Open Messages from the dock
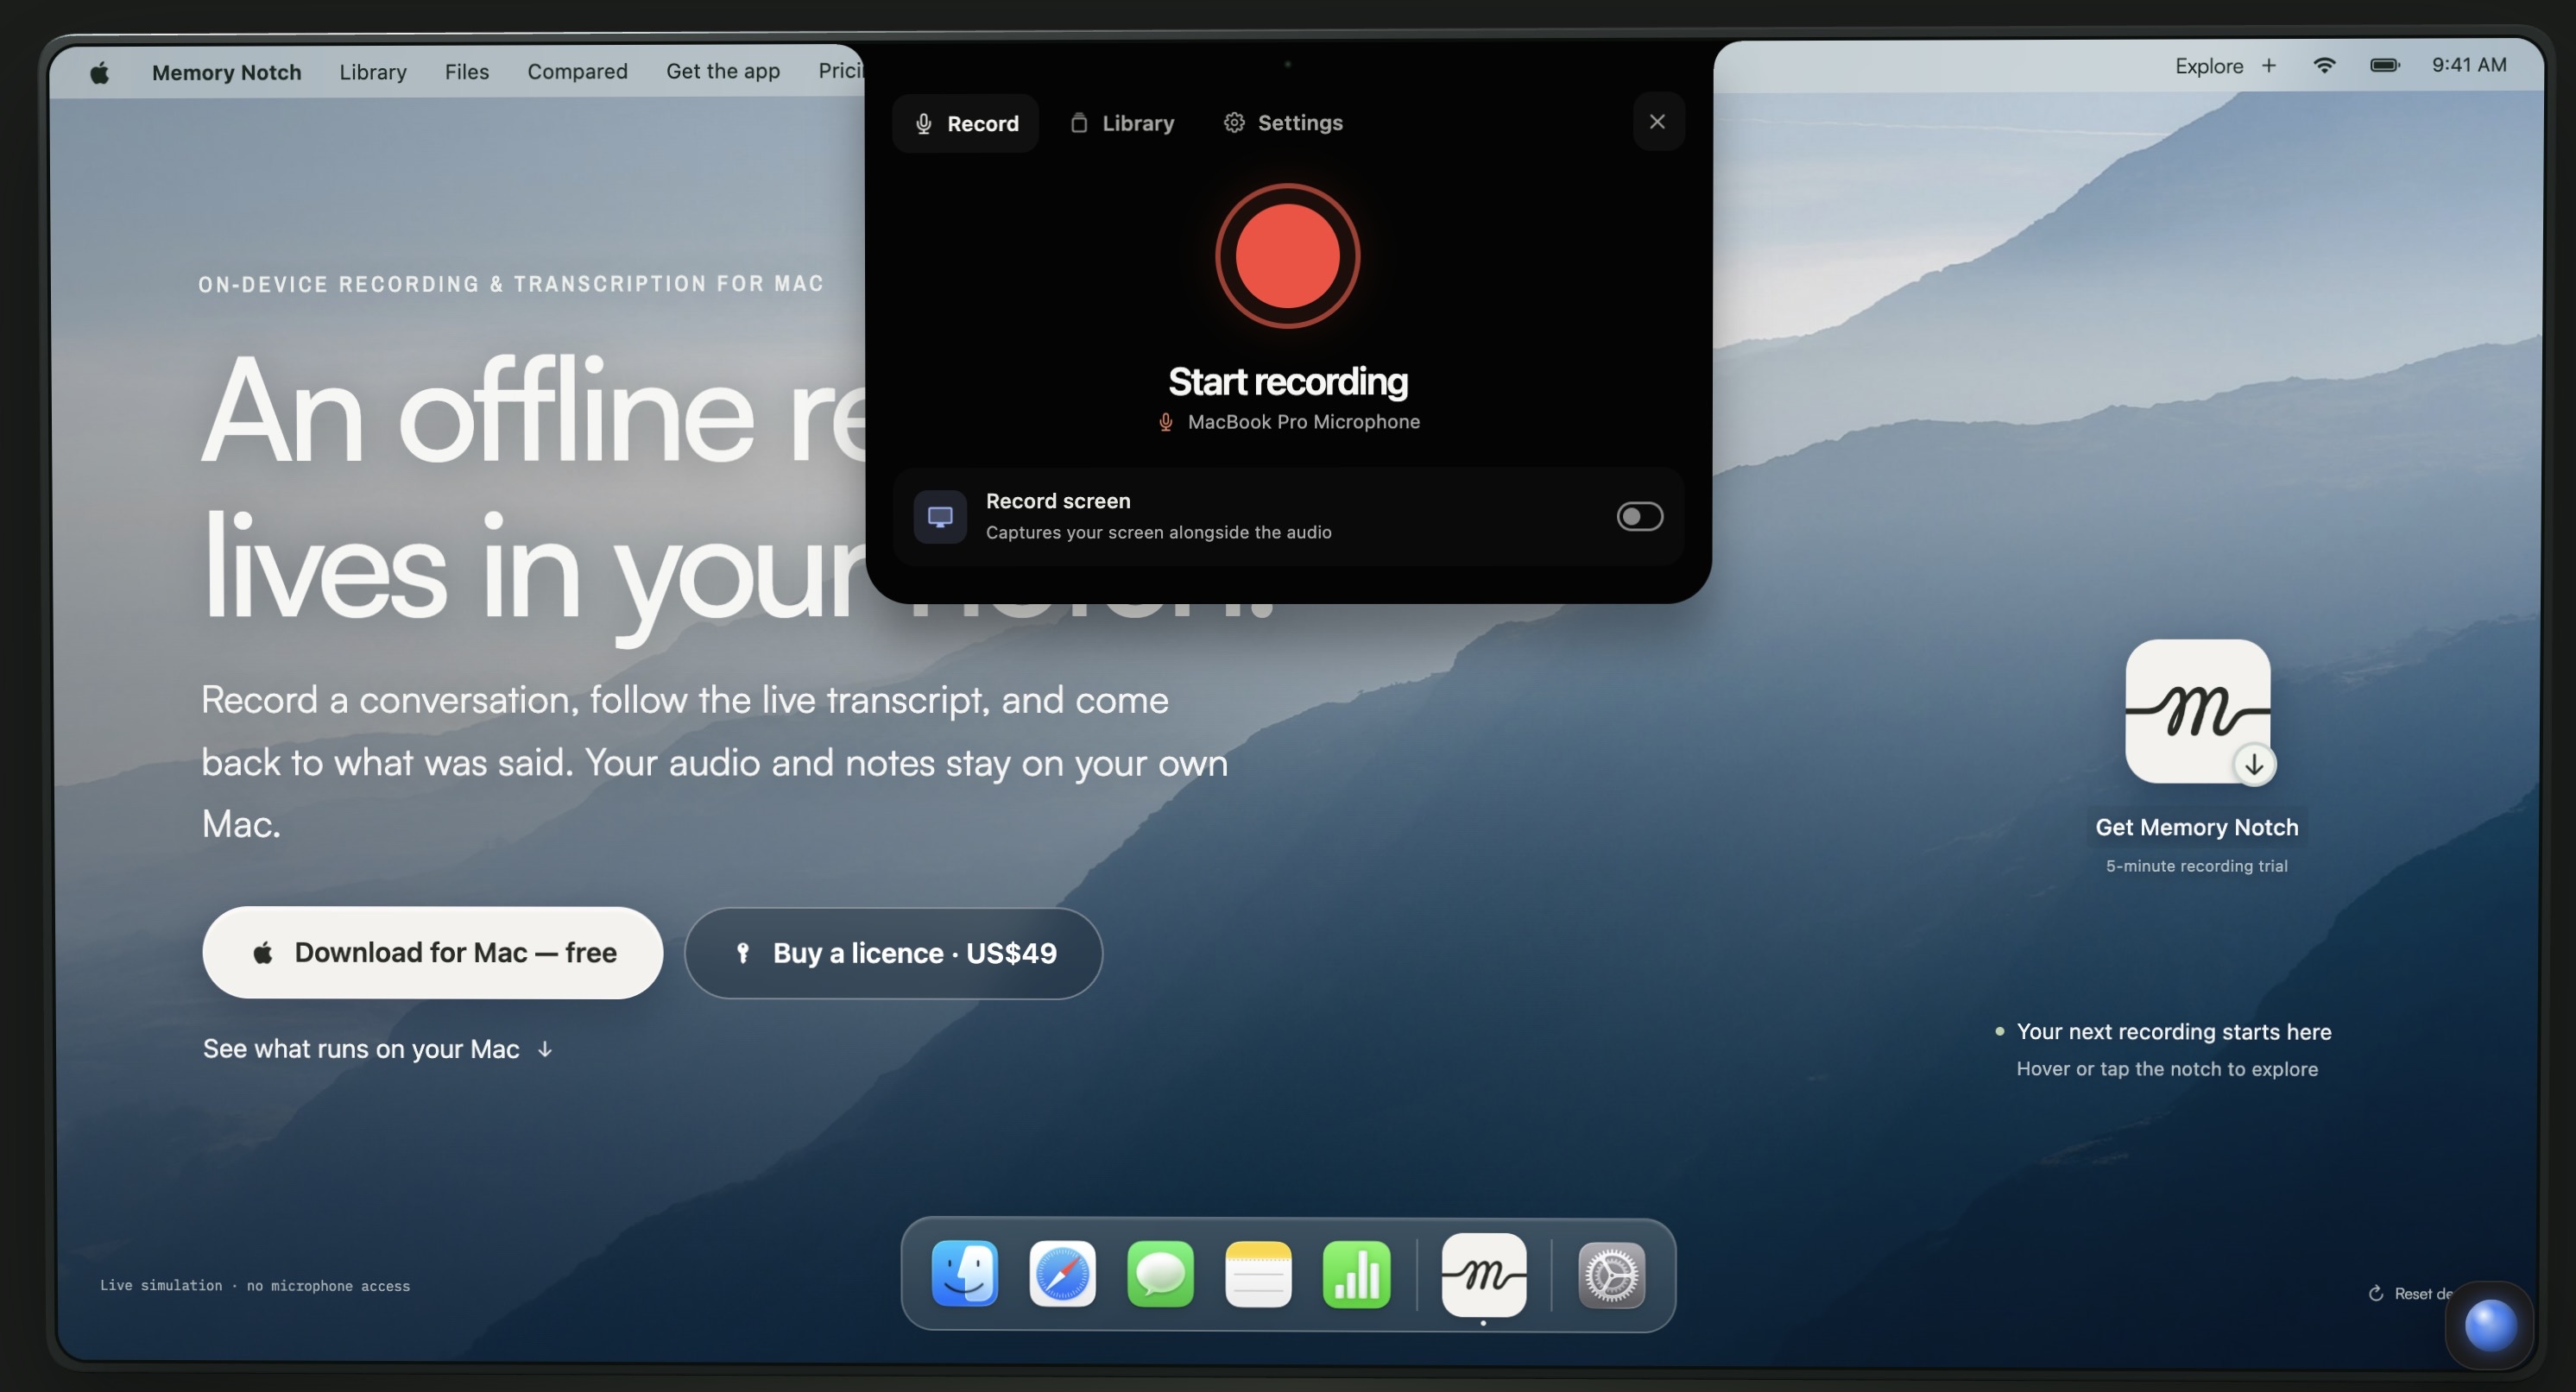 coord(1160,1274)
